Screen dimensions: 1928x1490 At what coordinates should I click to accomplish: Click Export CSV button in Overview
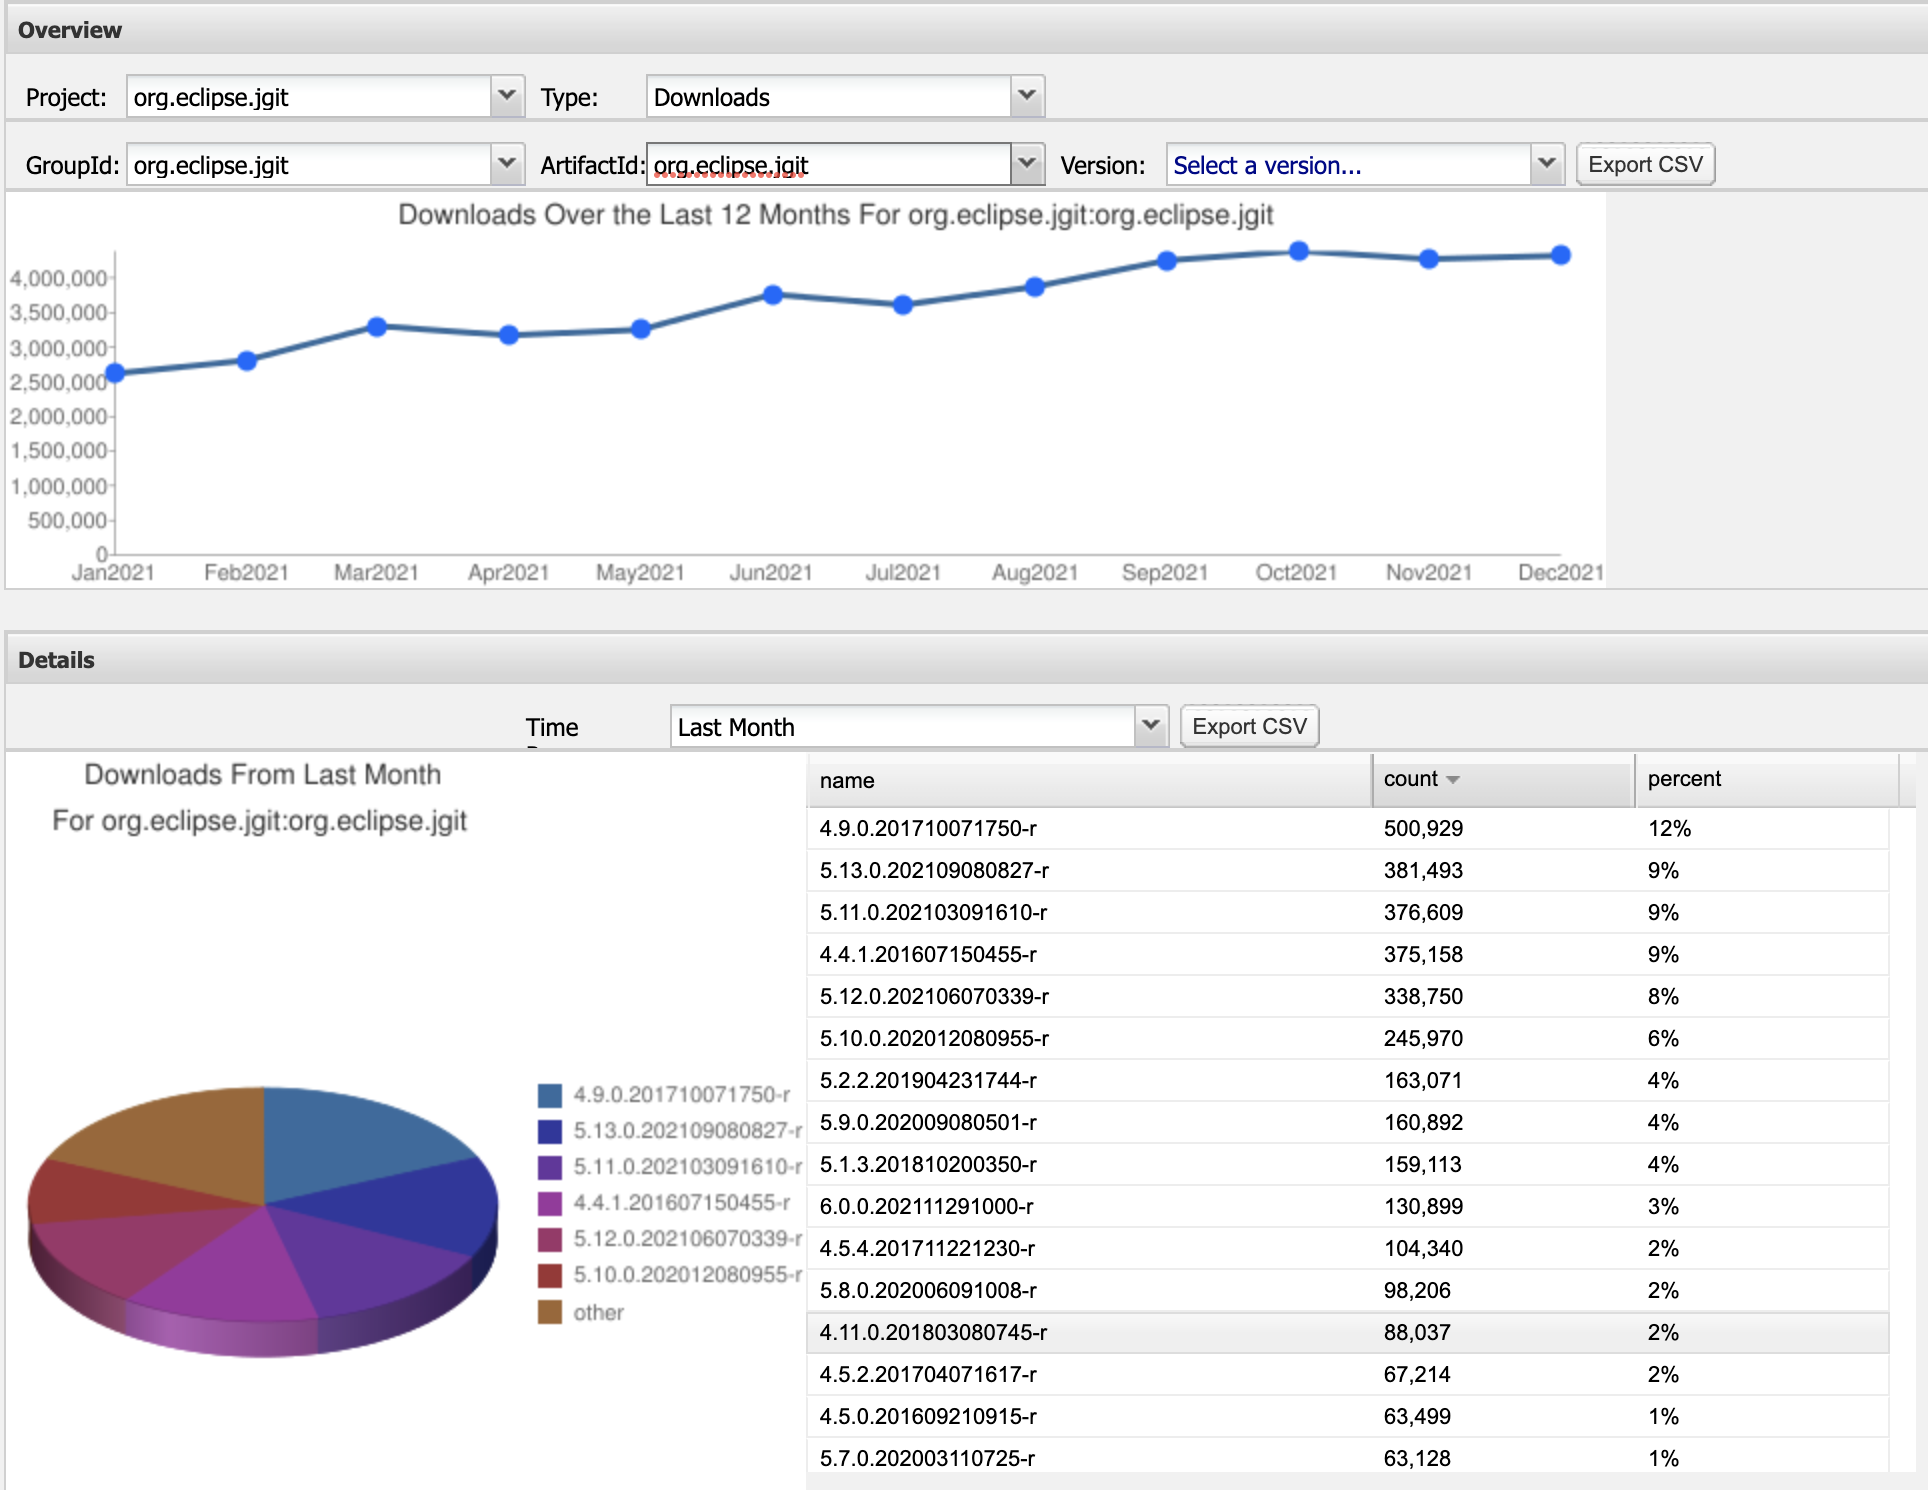coord(1644,164)
